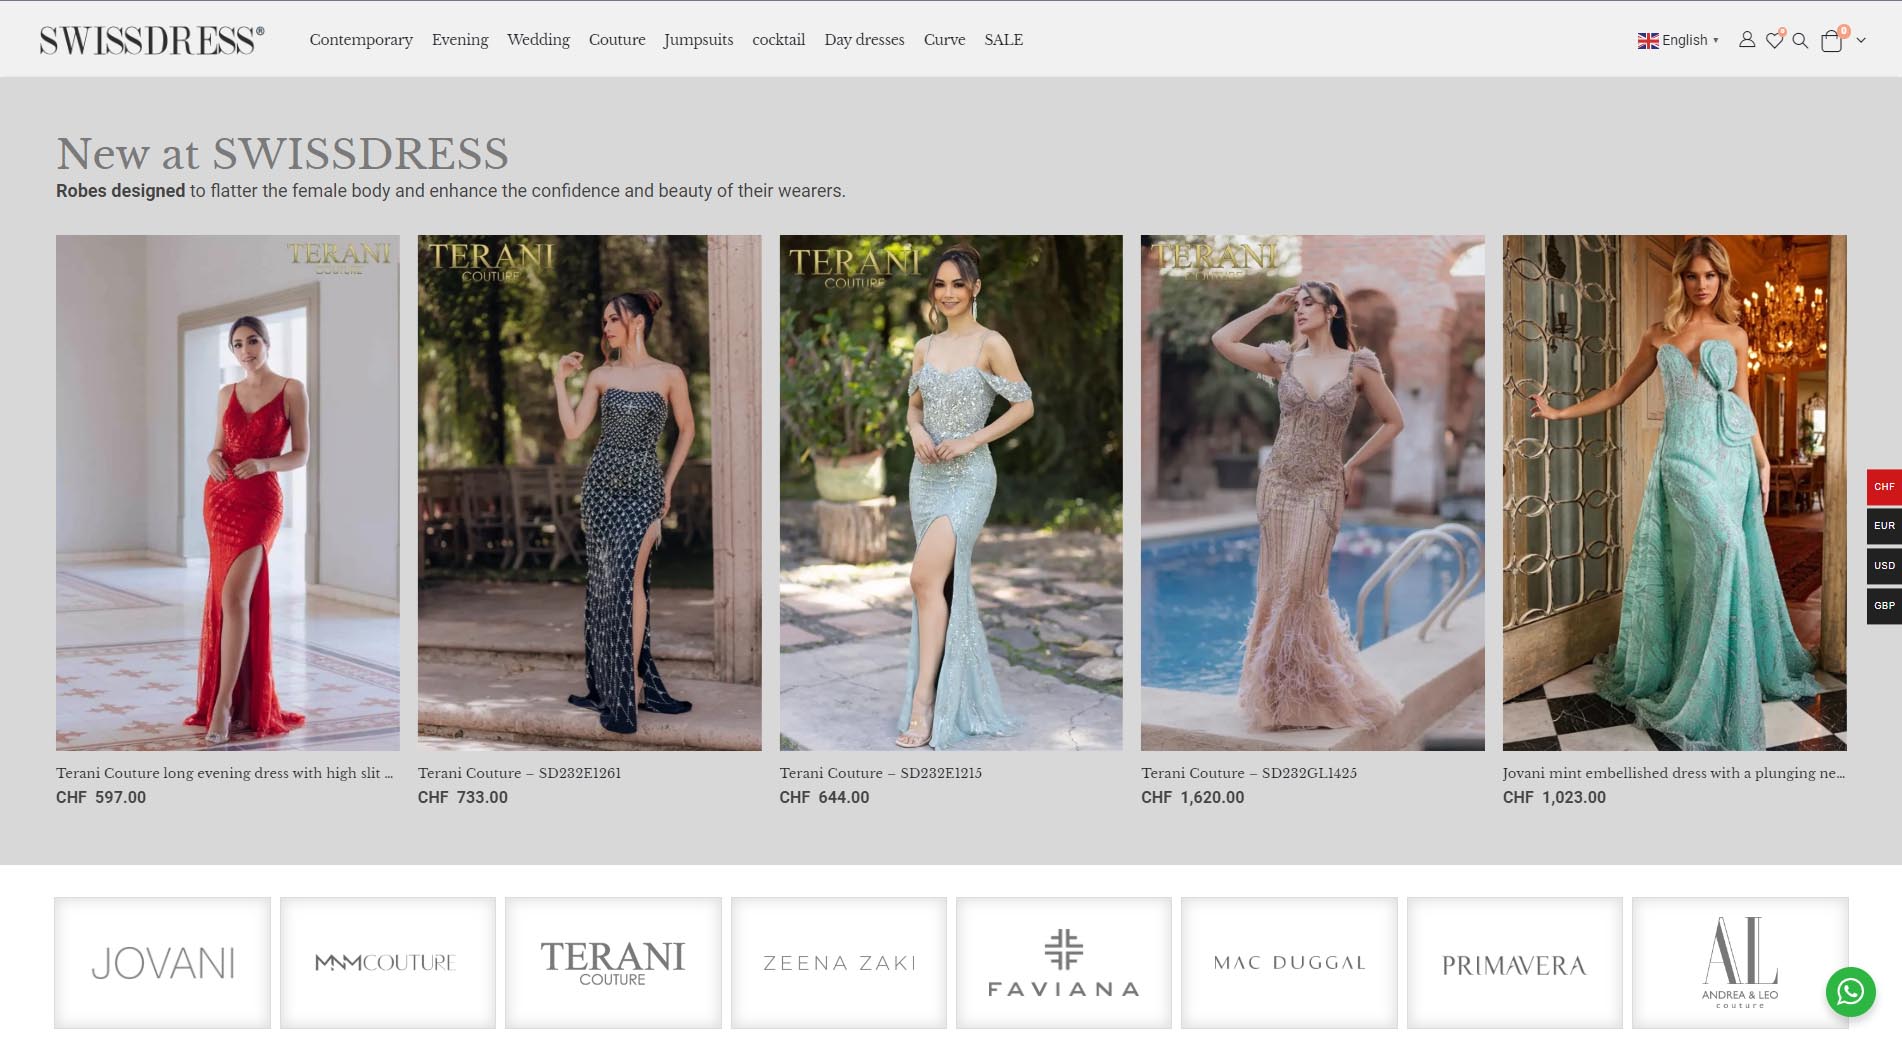1902x1044 pixels.
Task: Click the price CHF 597.00
Action: click(x=101, y=797)
